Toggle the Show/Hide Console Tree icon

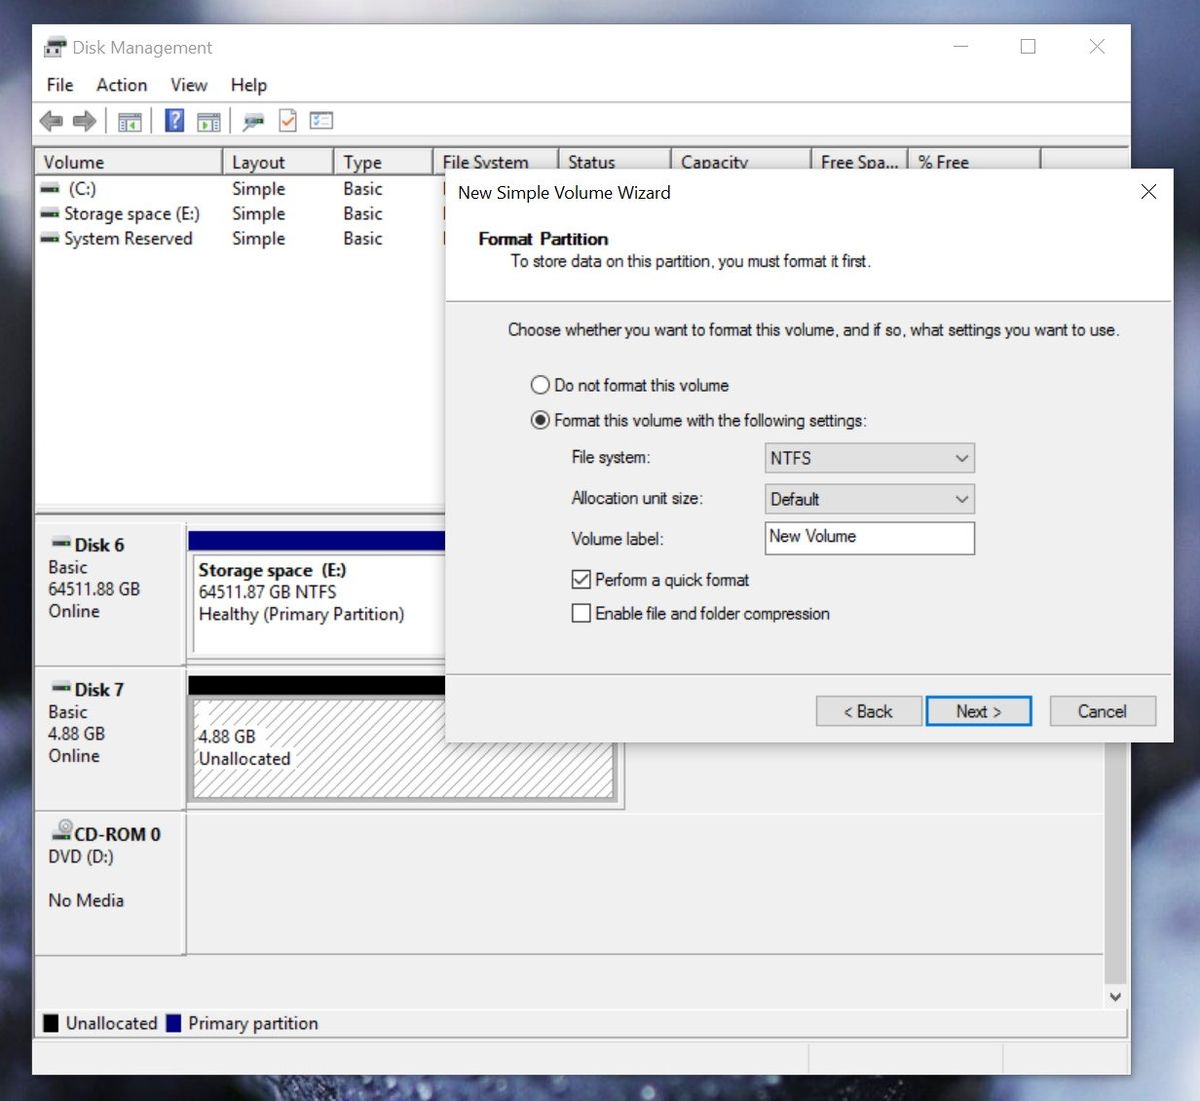click(x=130, y=122)
